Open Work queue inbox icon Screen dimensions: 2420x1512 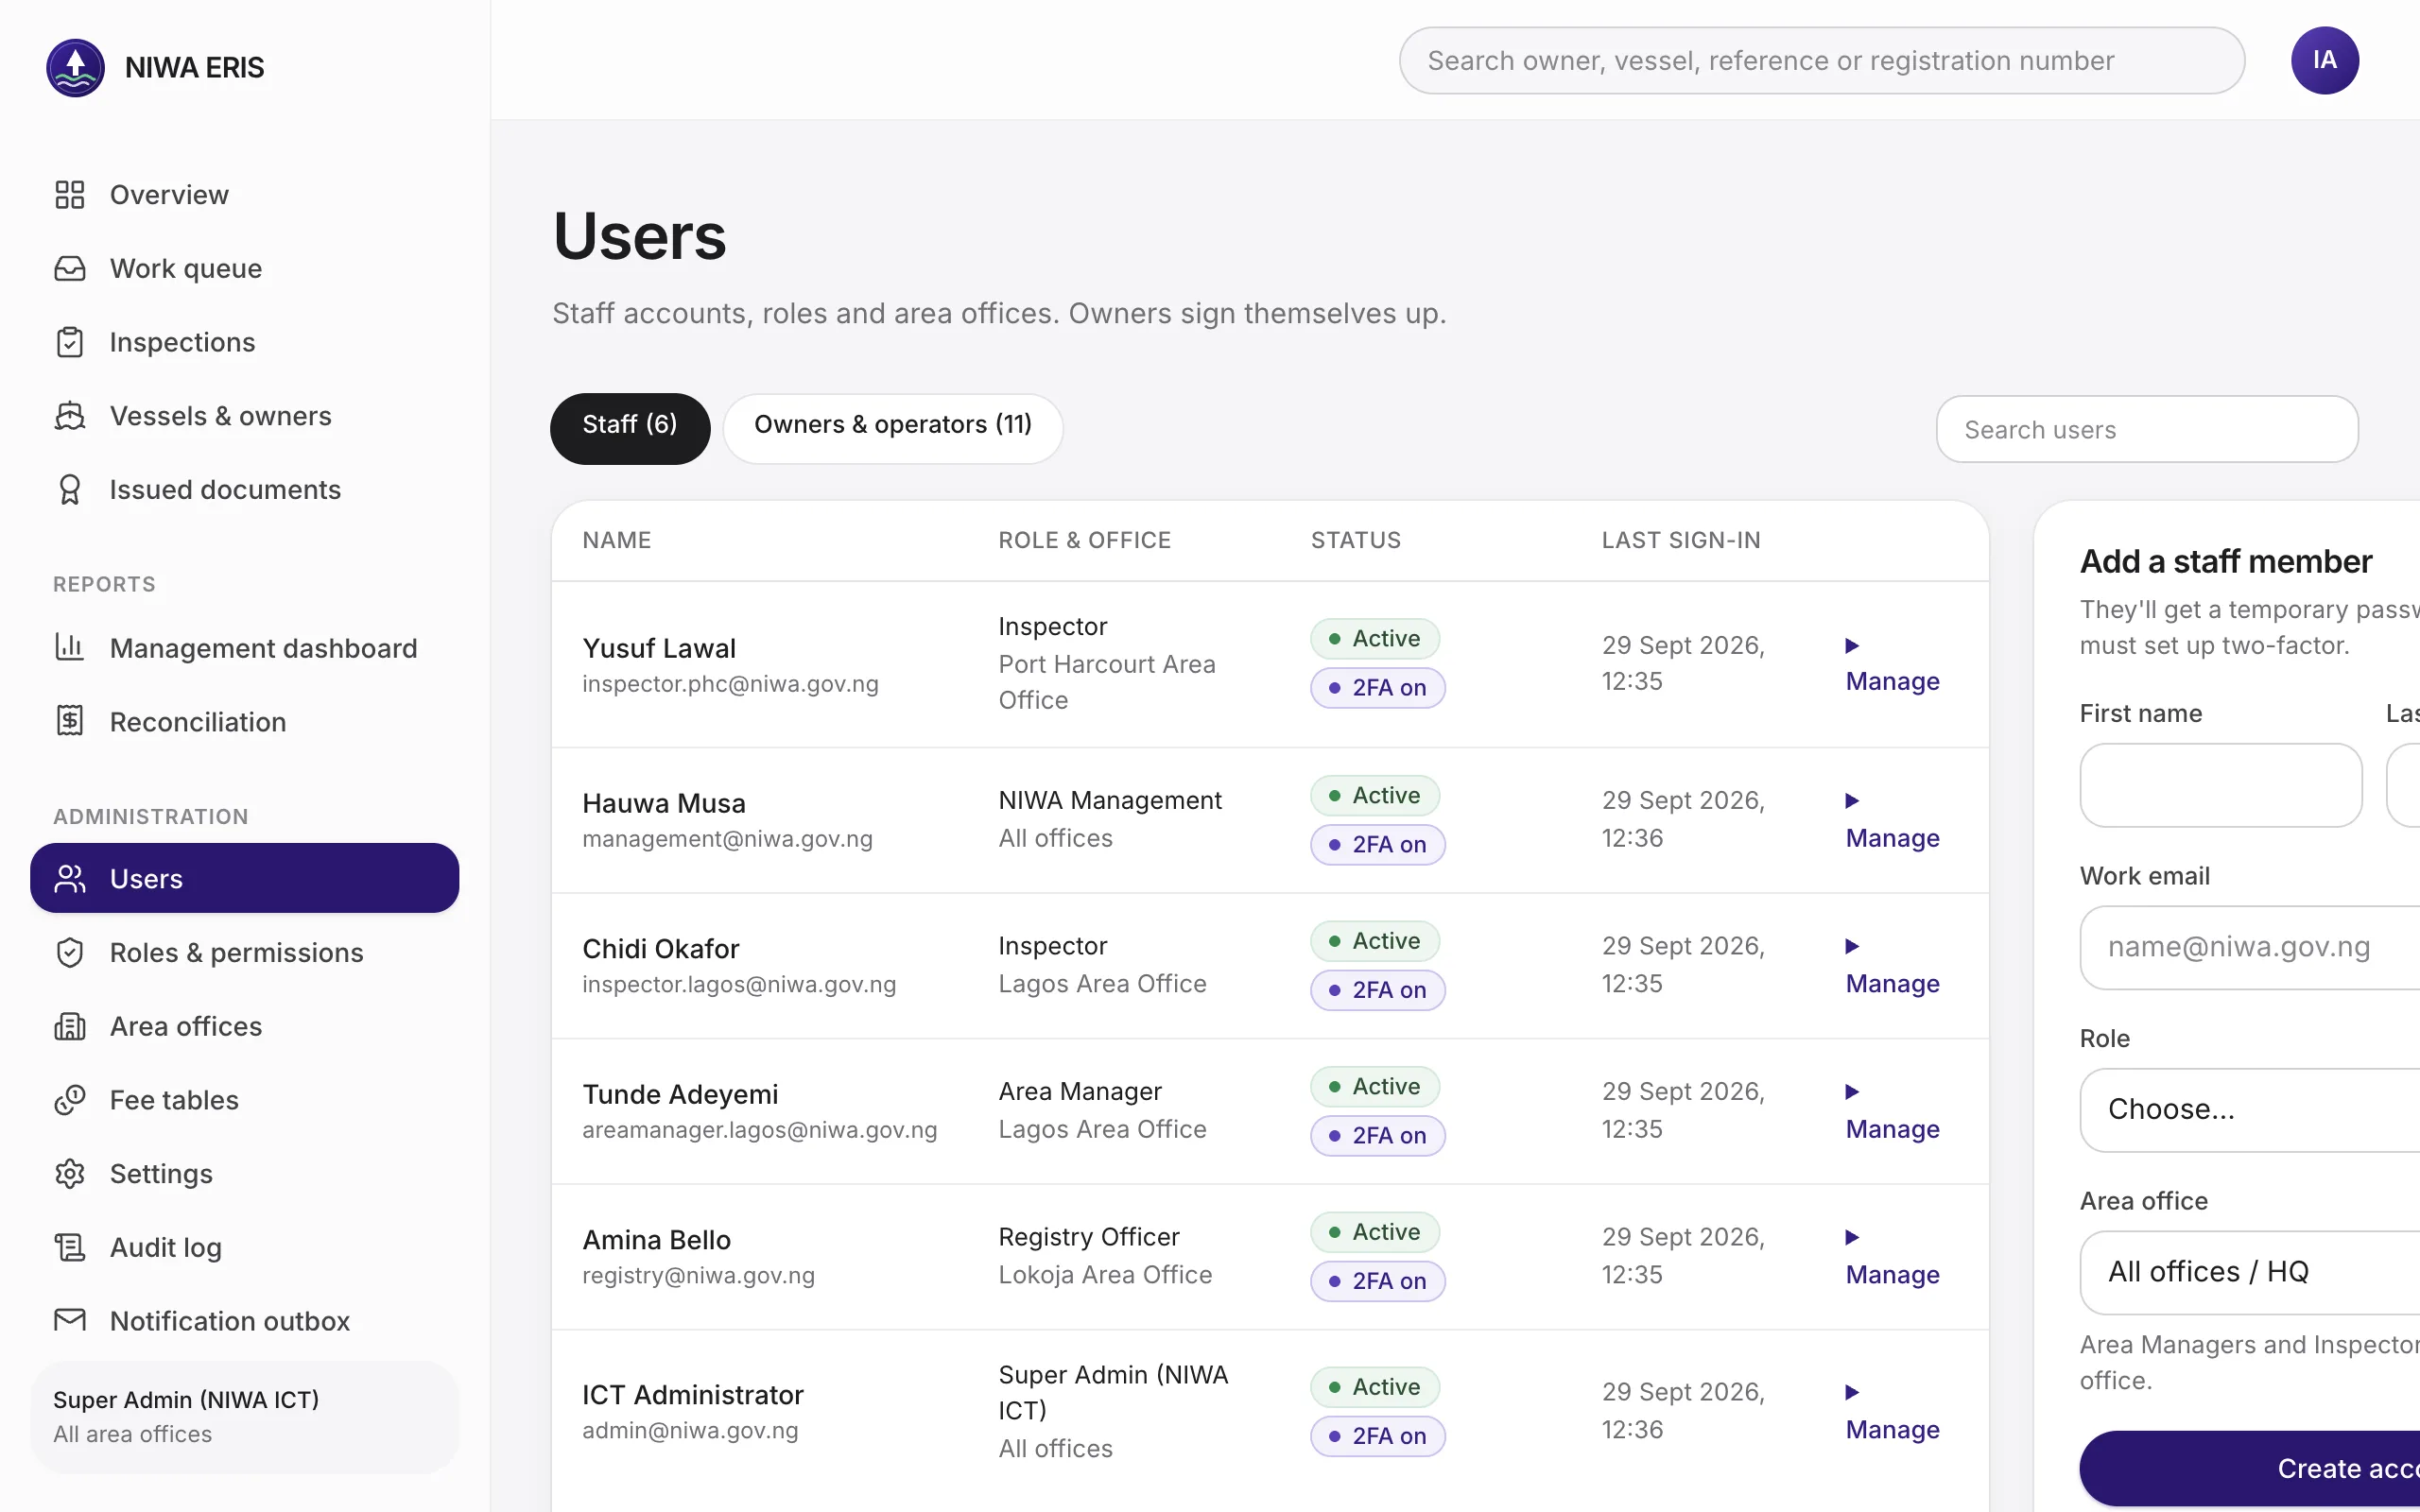[x=69, y=268]
